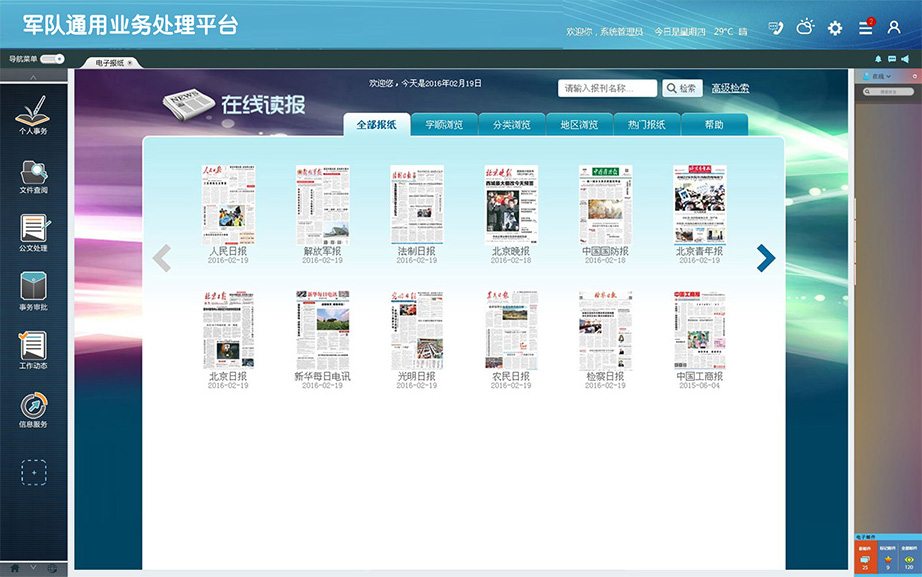
Task: Select the 热门报纸 tab
Action: point(647,125)
